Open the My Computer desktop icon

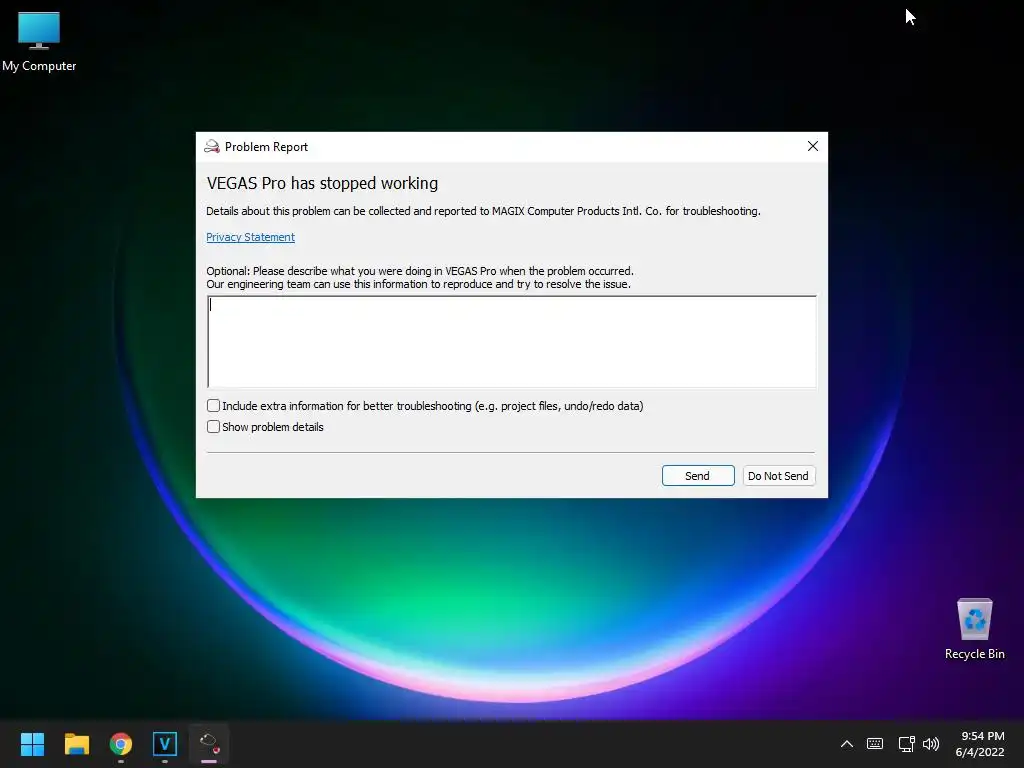(39, 42)
